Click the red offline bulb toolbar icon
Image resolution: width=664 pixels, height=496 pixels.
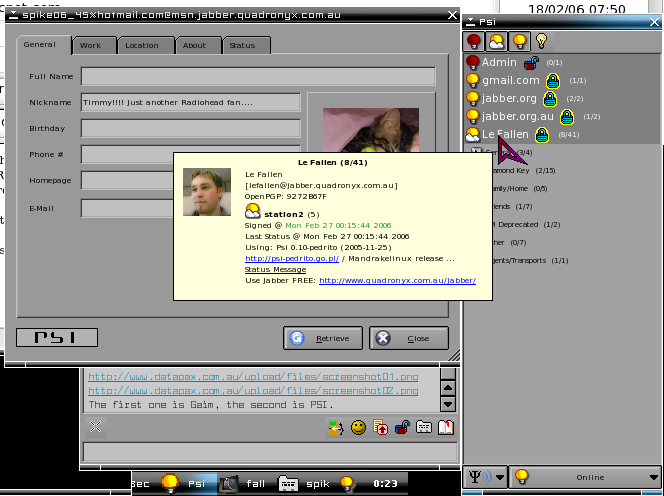click(x=474, y=42)
